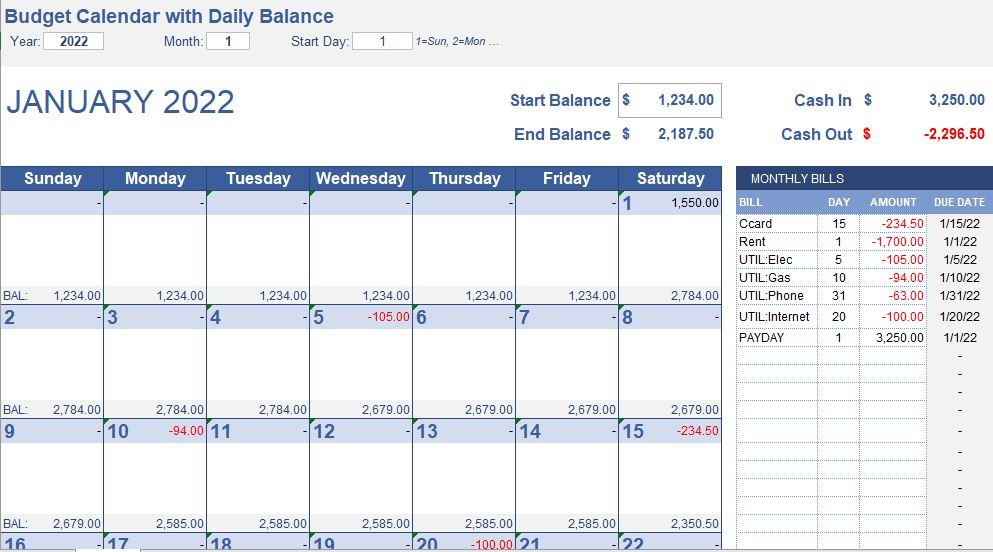The image size is (993, 552).
Task: Select the UTIL:Phone day cell 31
Action: (x=838, y=296)
